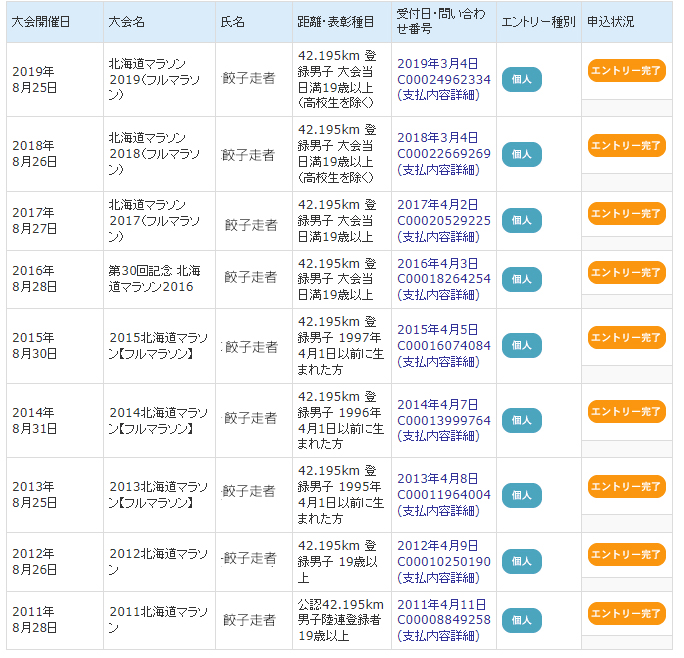Image resolution: width=684 pixels, height=658 pixels.
Task: Click エントリー完了 button for 2014 marathon
Action: pyautogui.click(x=626, y=412)
